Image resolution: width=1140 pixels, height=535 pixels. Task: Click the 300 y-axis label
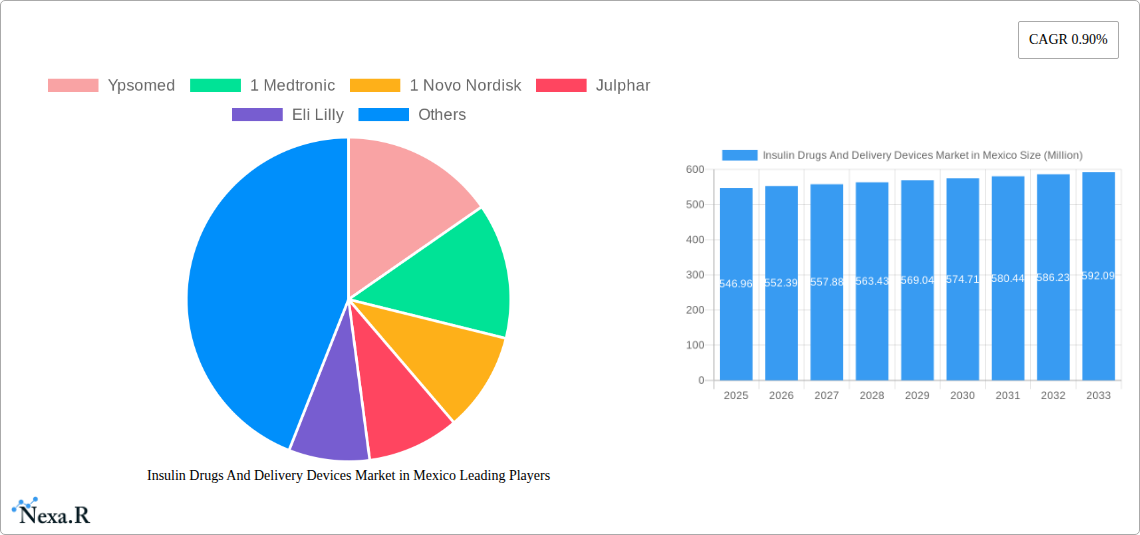696,275
